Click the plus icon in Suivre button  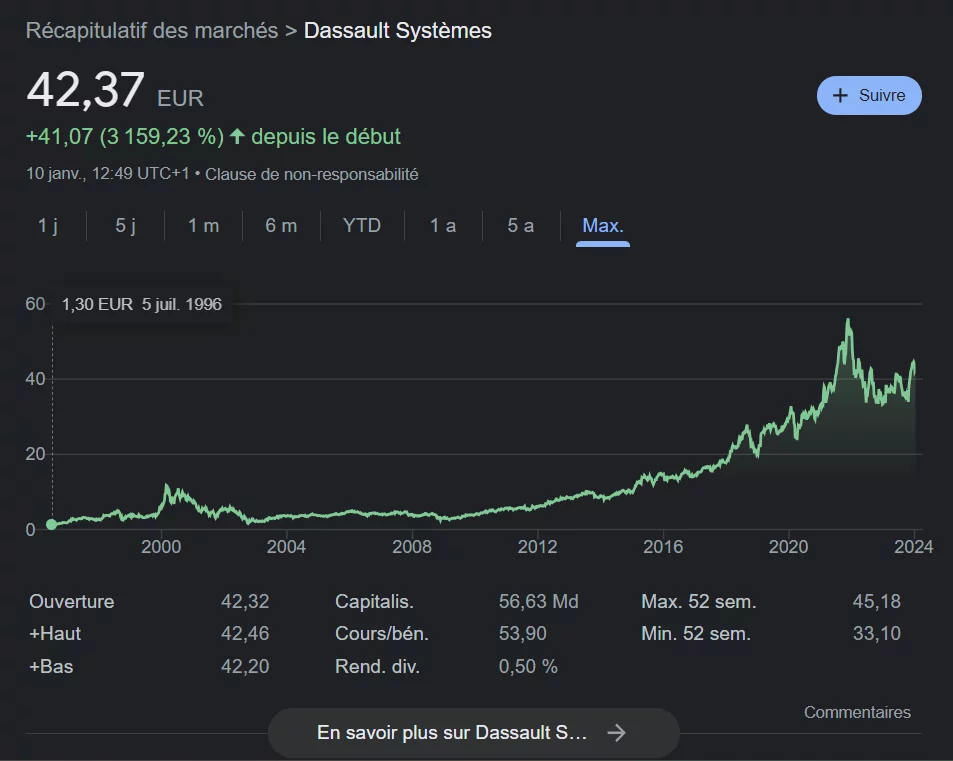[840, 95]
